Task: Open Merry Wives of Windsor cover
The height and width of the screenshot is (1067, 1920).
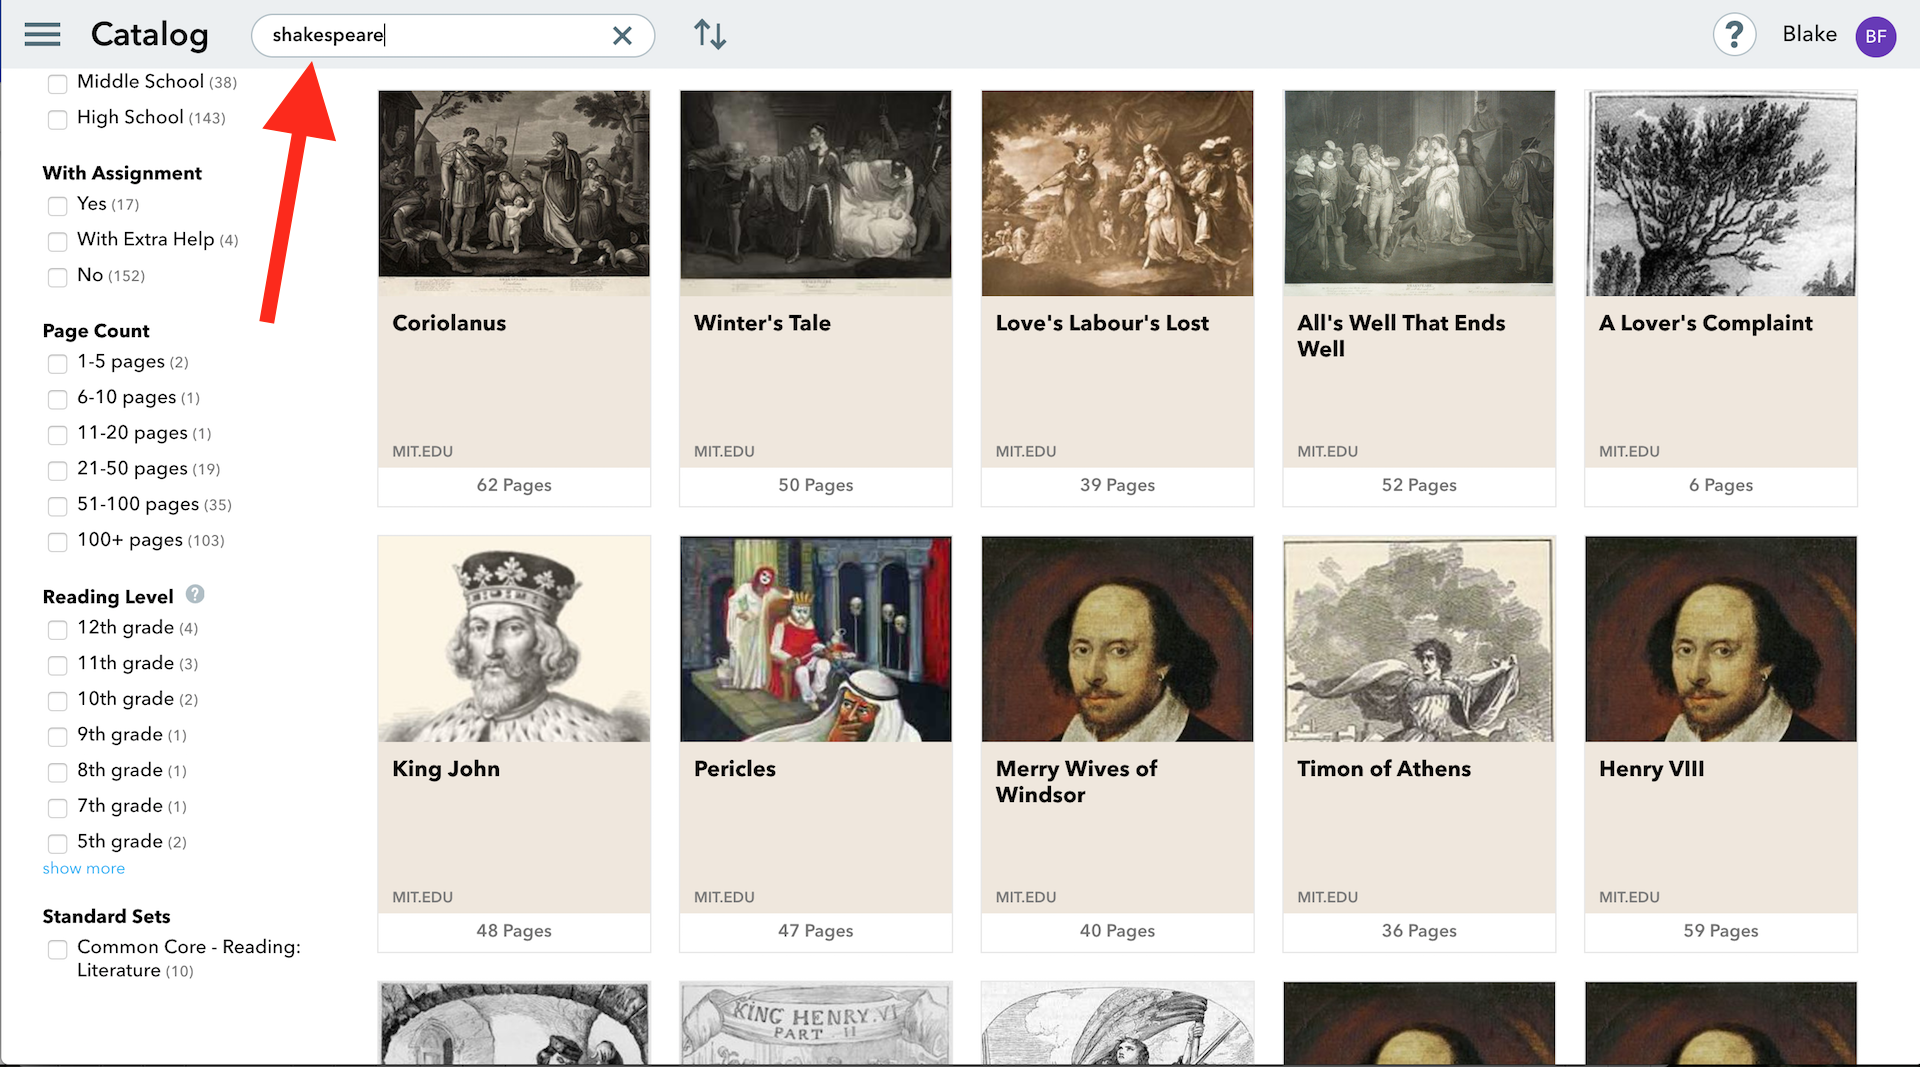Action: click(1117, 639)
